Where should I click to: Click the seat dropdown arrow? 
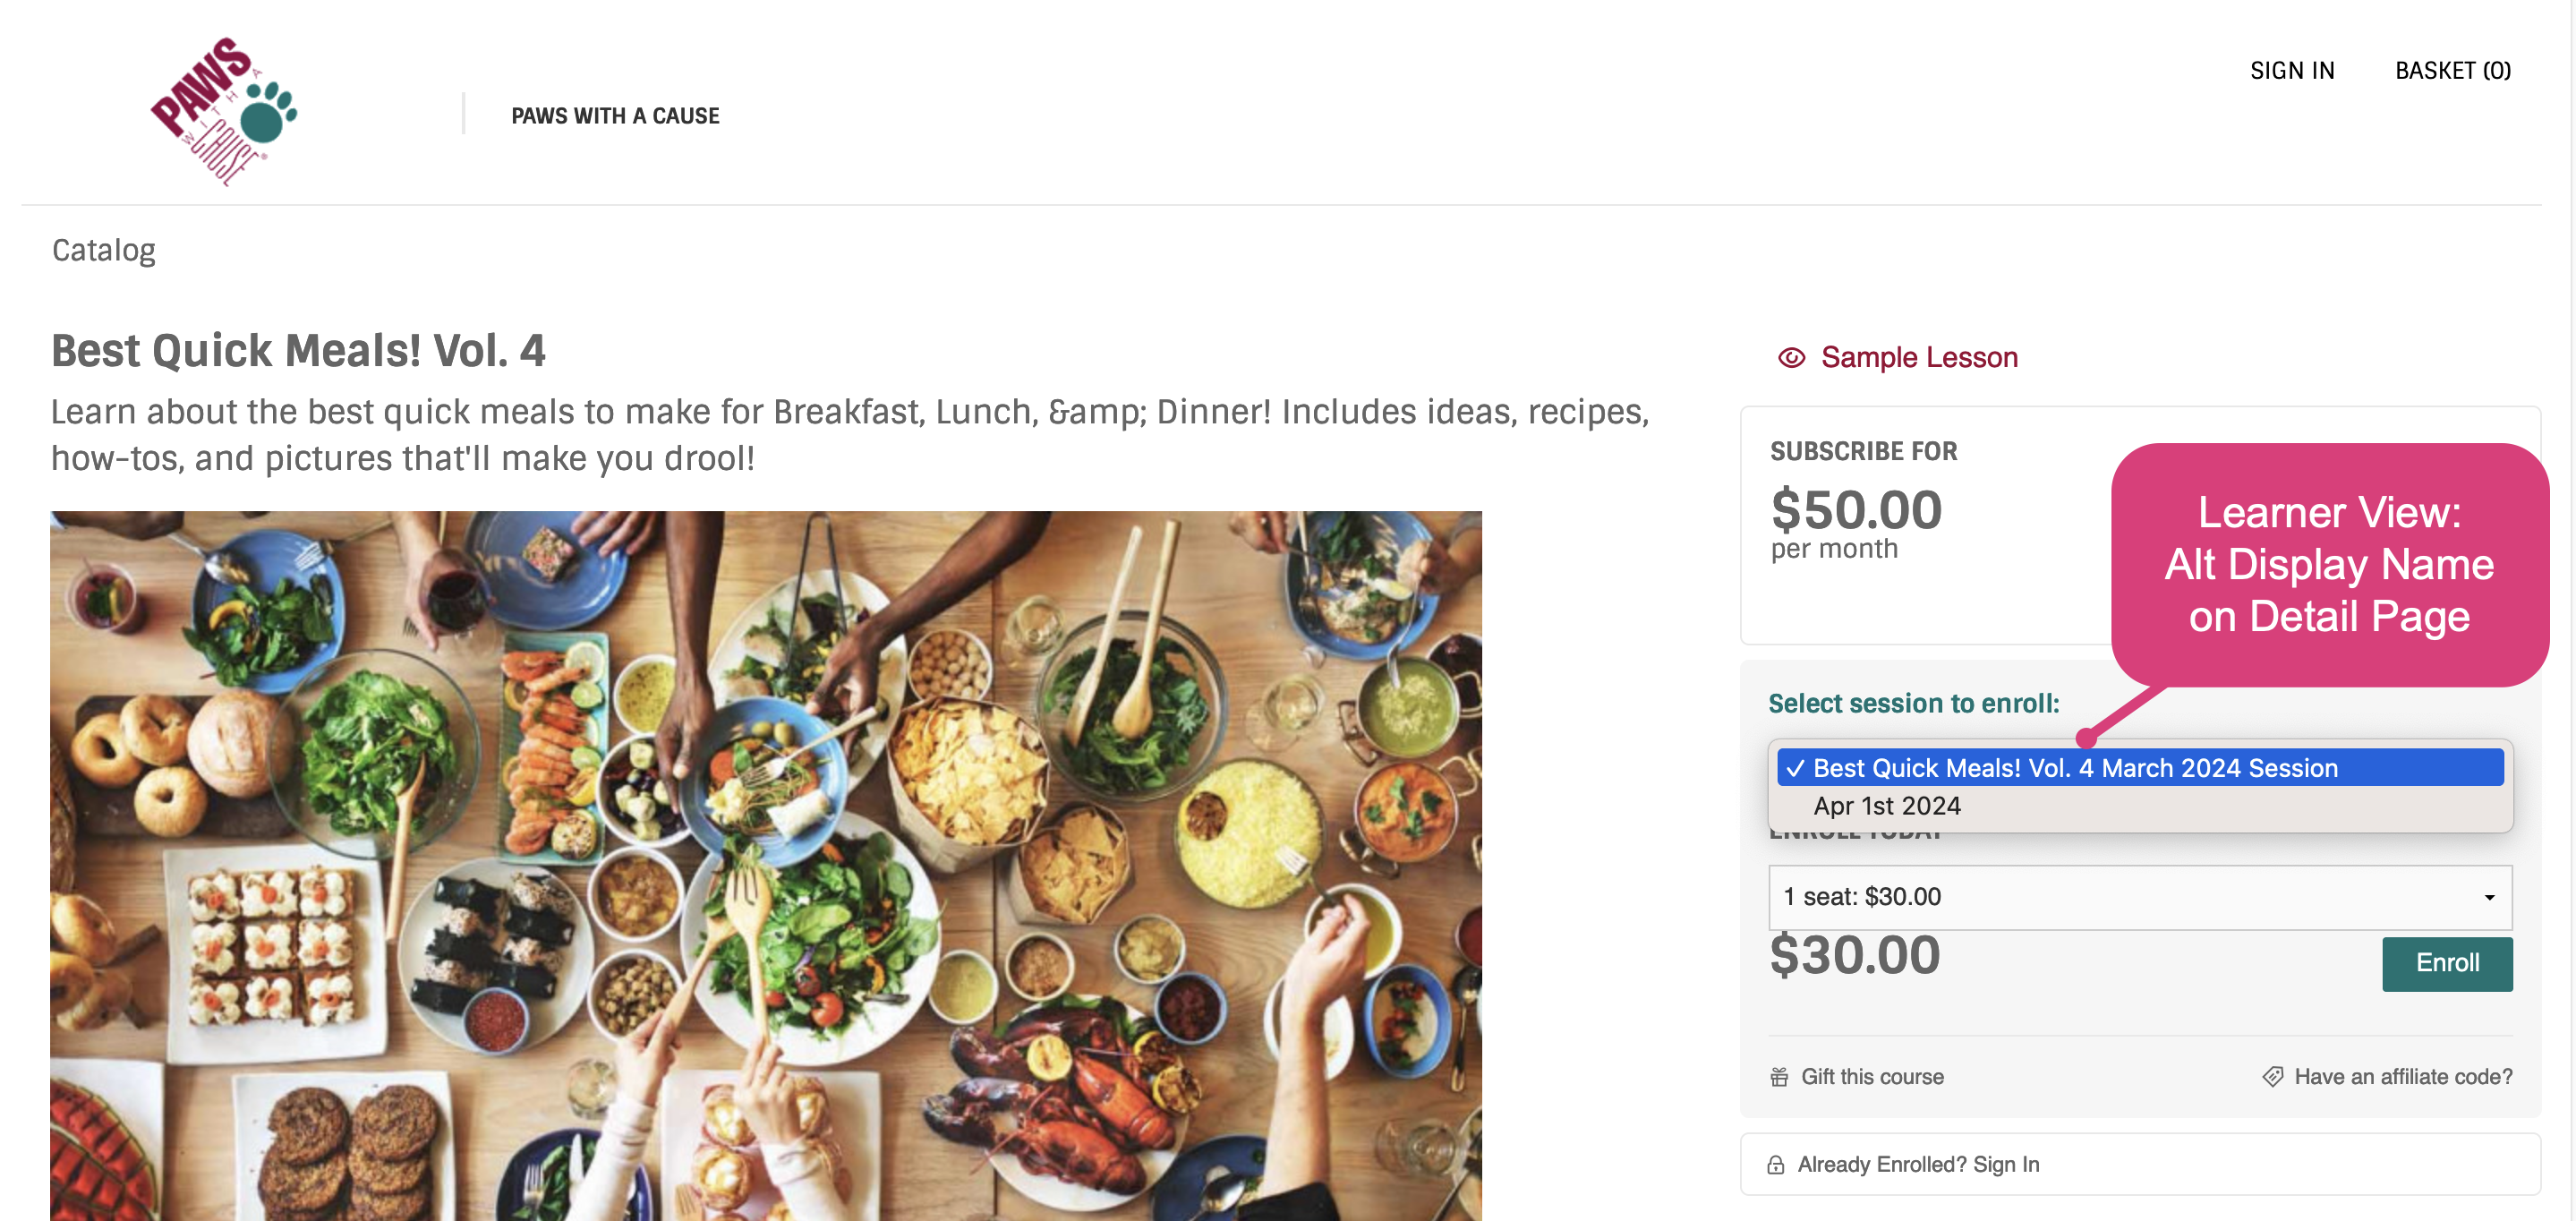pyautogui.click(x=2489, y=897)
